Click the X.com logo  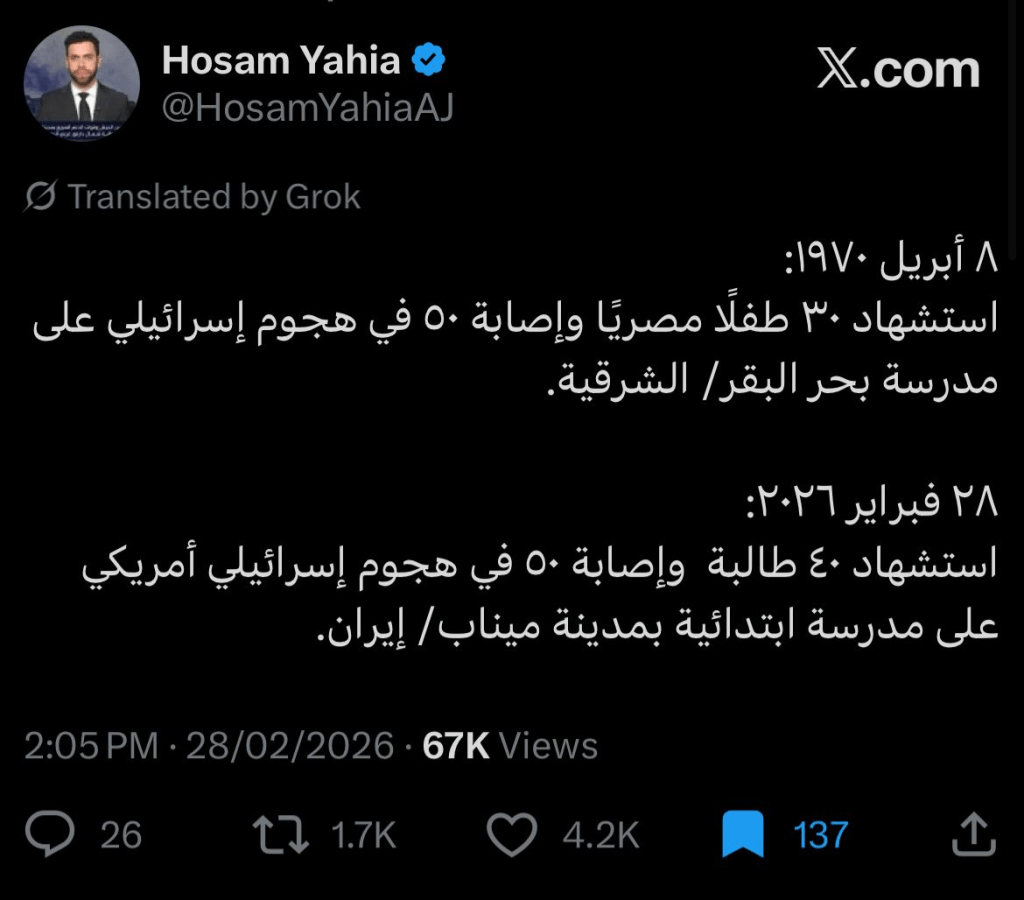pos(898,70)
